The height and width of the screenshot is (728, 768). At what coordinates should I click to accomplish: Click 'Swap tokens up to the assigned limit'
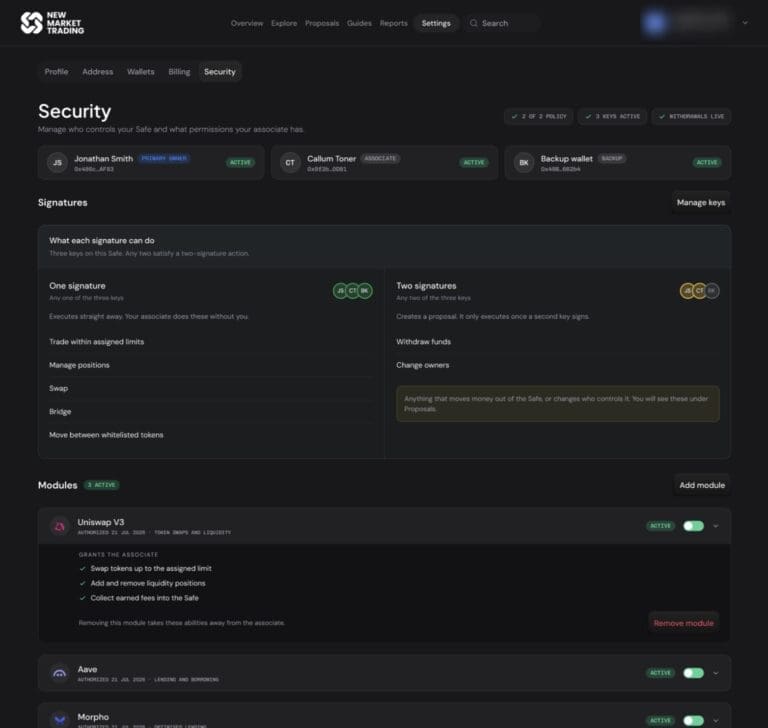click(x=151, y=568)
